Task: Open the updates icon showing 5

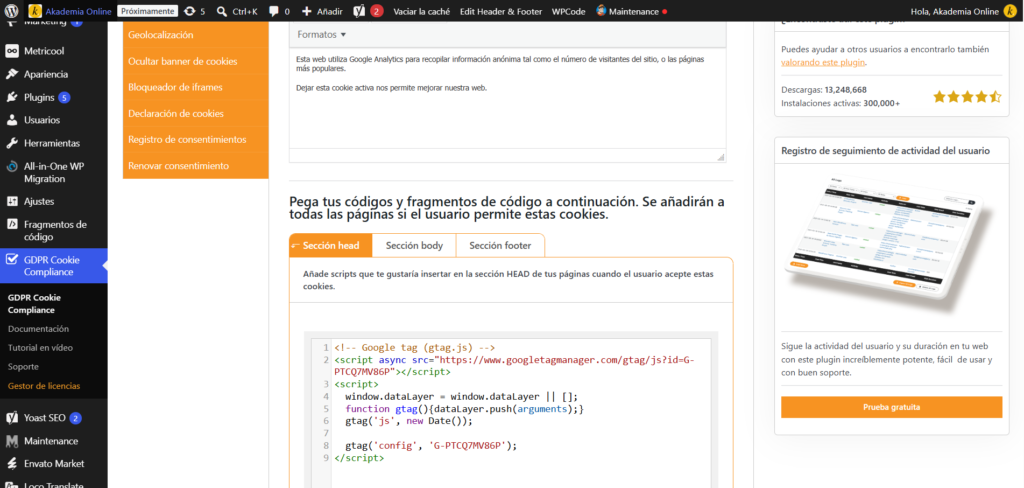Action: (x=189, y=11)
